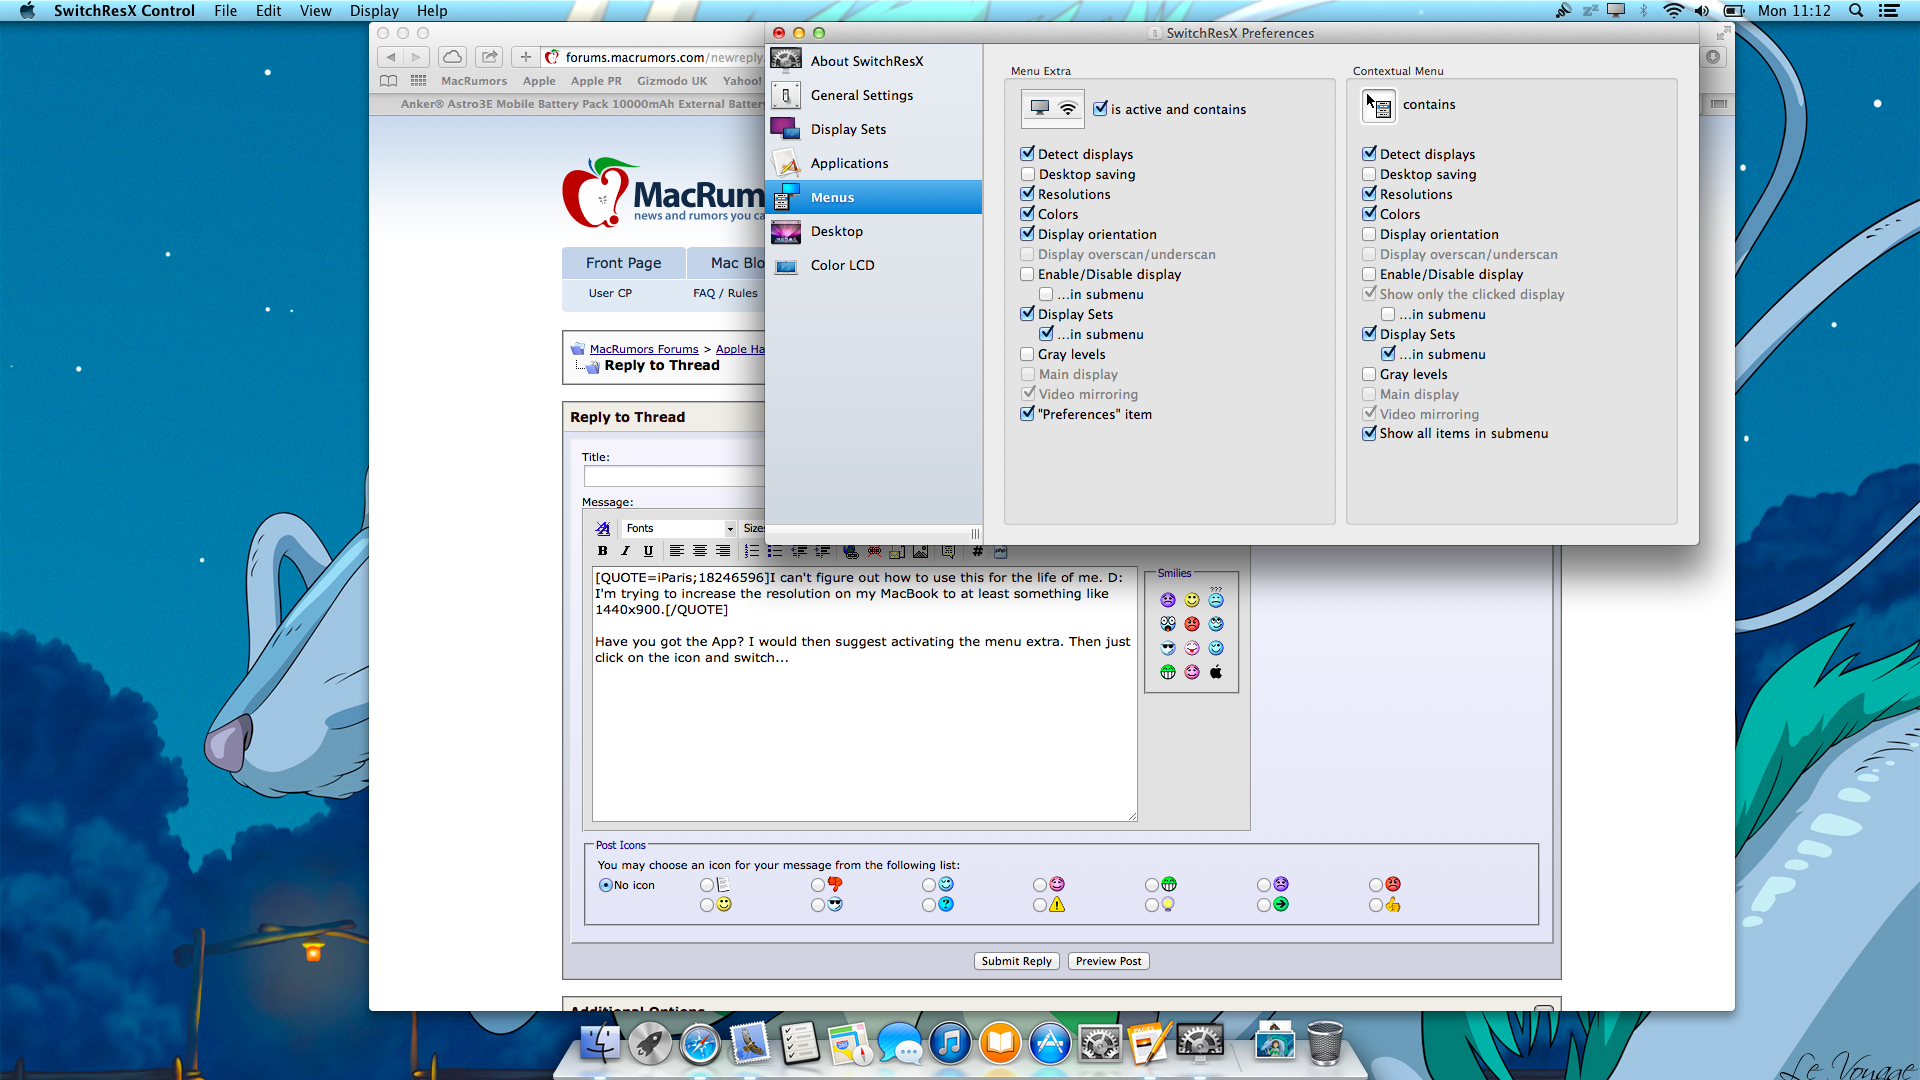1920x1080 pixels.
Task: Open iTunes from the Dock
Action: click(950, 1044)
